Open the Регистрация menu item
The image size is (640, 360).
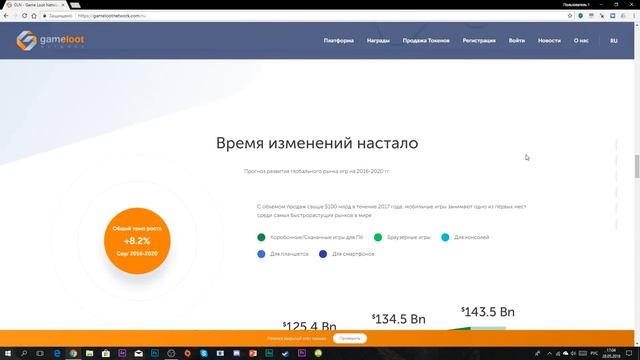click(479, 40)
